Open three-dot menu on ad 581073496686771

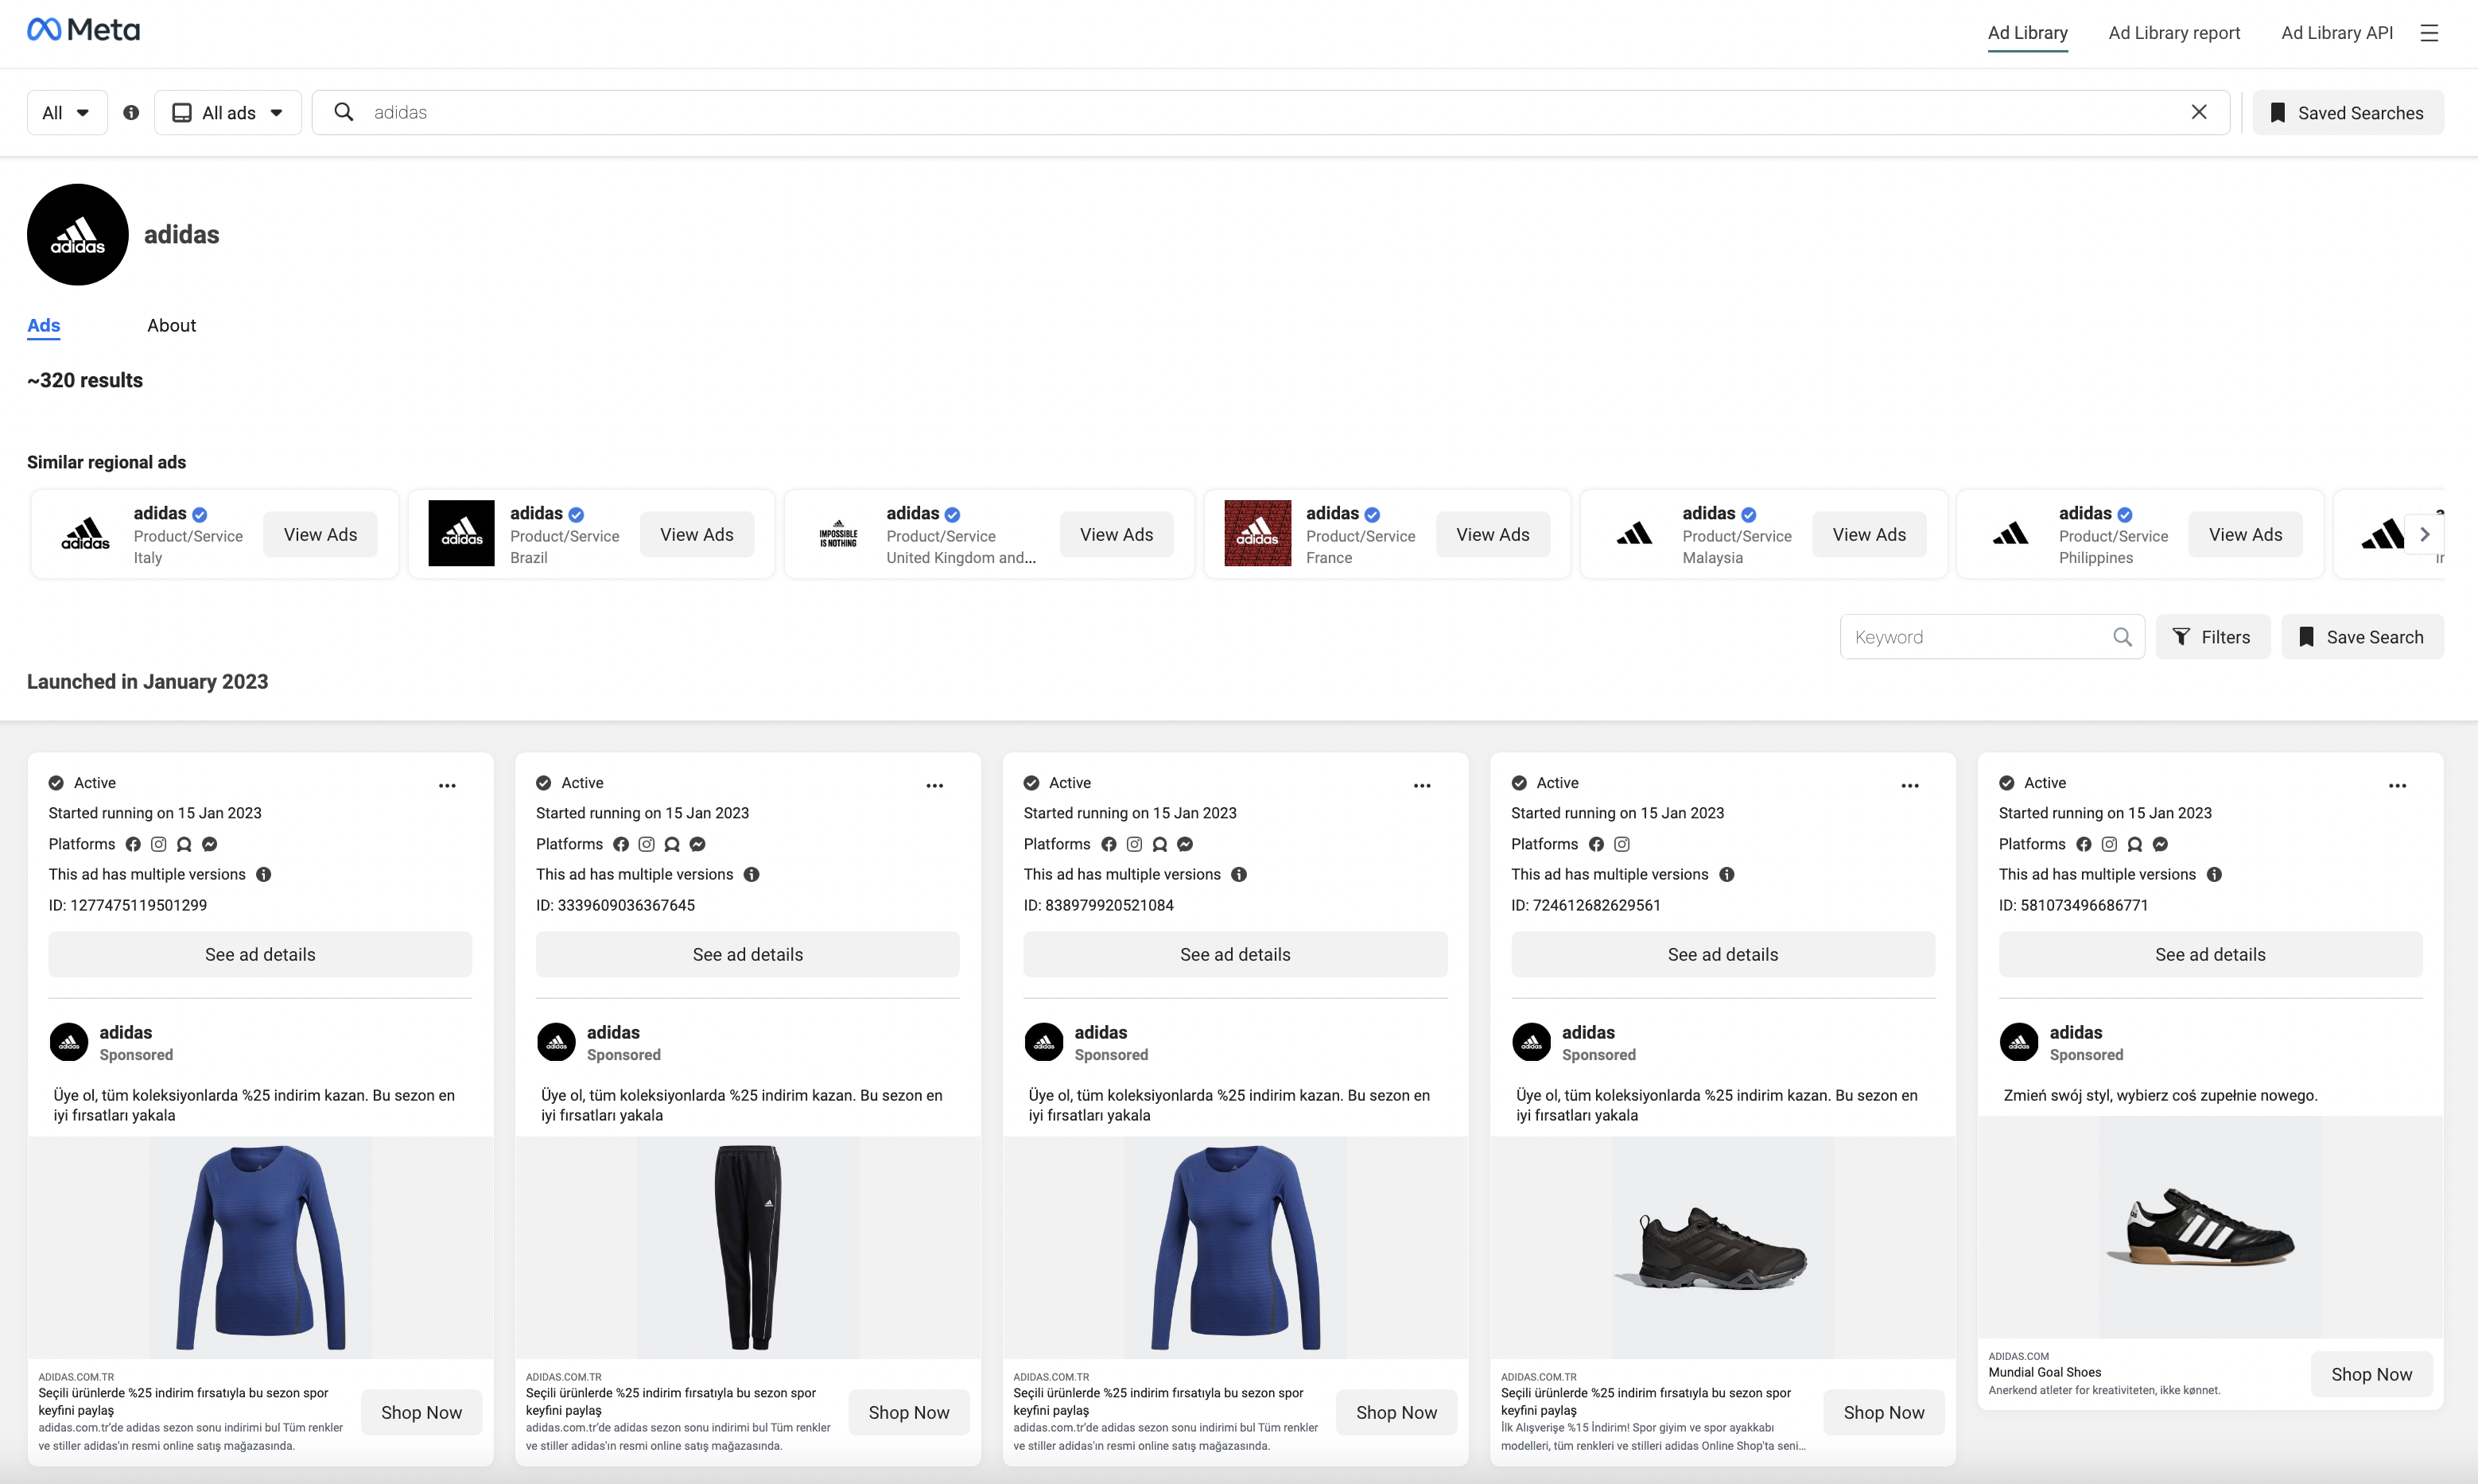click(x=2397, y=785)
